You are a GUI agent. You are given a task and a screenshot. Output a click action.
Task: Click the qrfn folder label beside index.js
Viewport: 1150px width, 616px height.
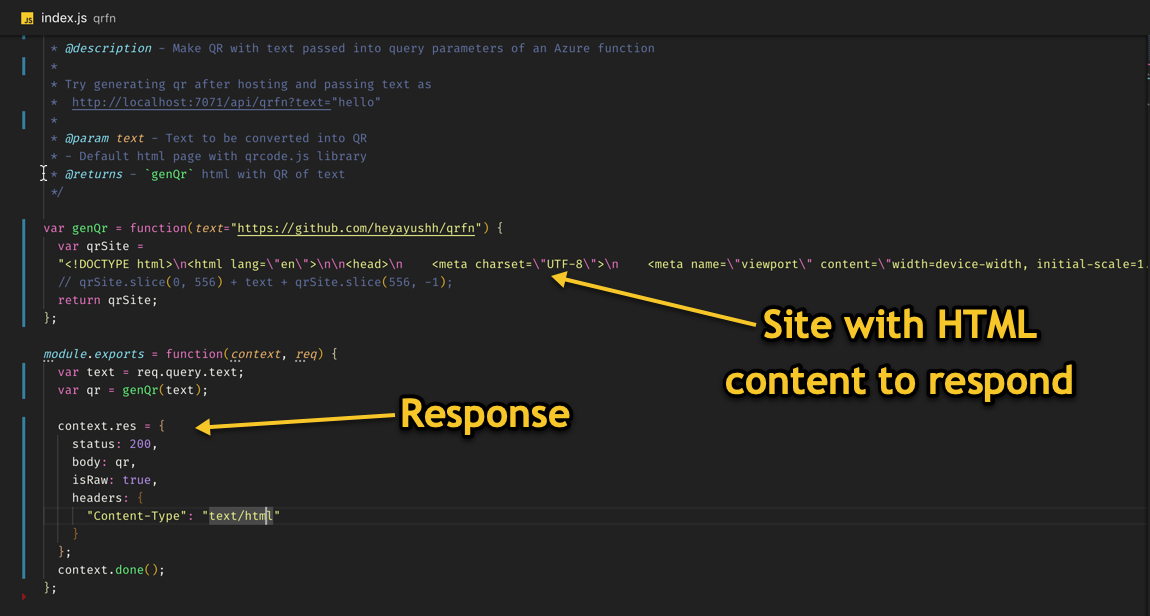tap(105, 18)
